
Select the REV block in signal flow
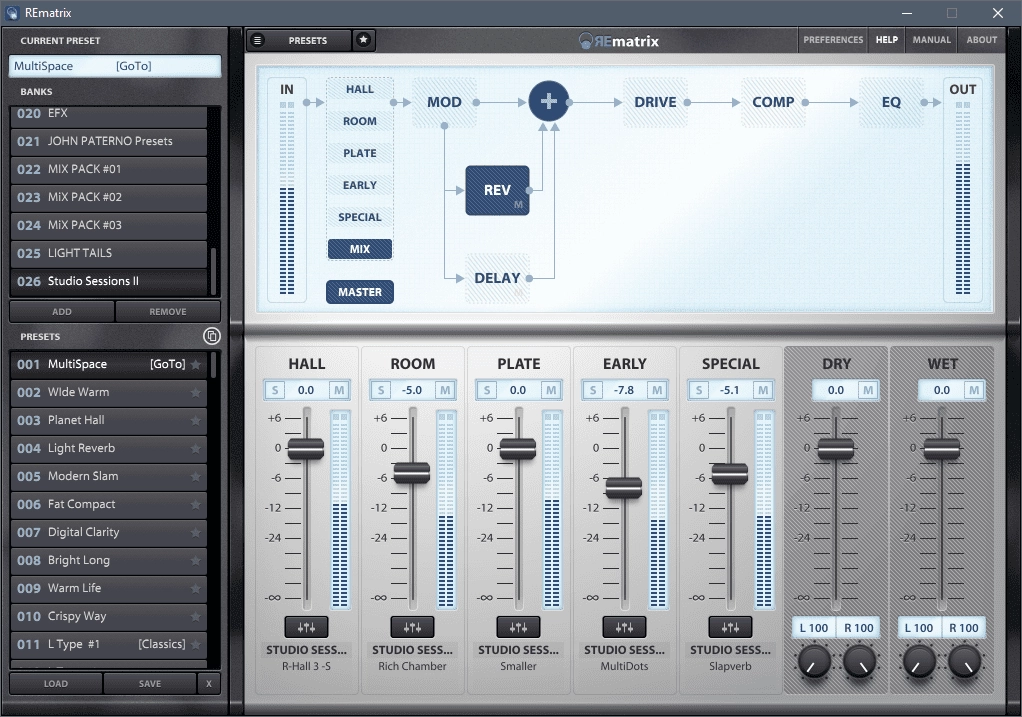coord(497,190)
